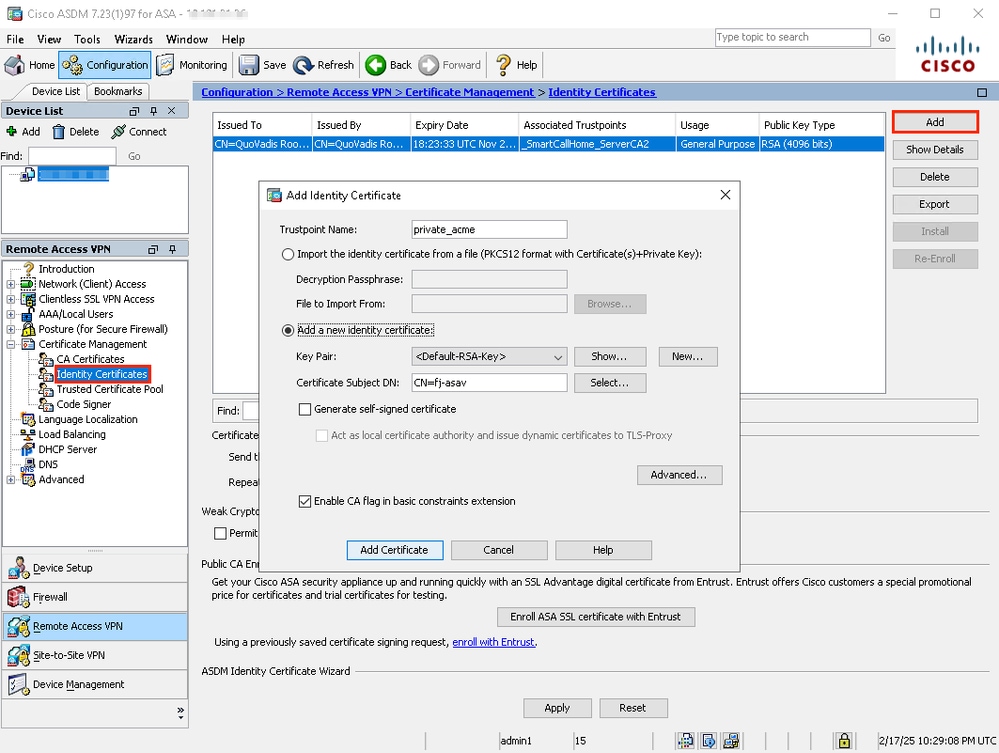
Task: Click the Show Details button
Action: coord(935,150)
